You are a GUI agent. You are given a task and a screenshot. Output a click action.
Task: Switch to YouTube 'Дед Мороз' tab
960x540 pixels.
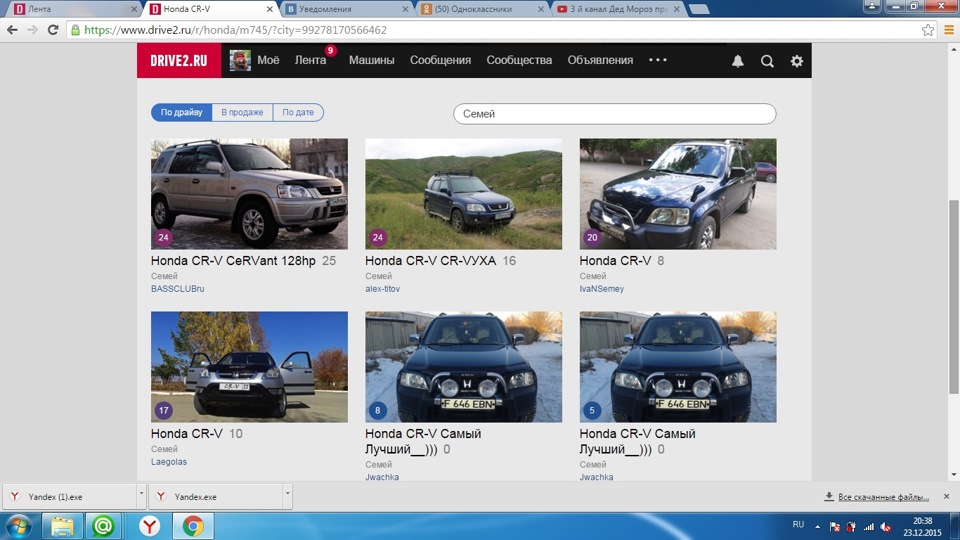click(618, 9)
